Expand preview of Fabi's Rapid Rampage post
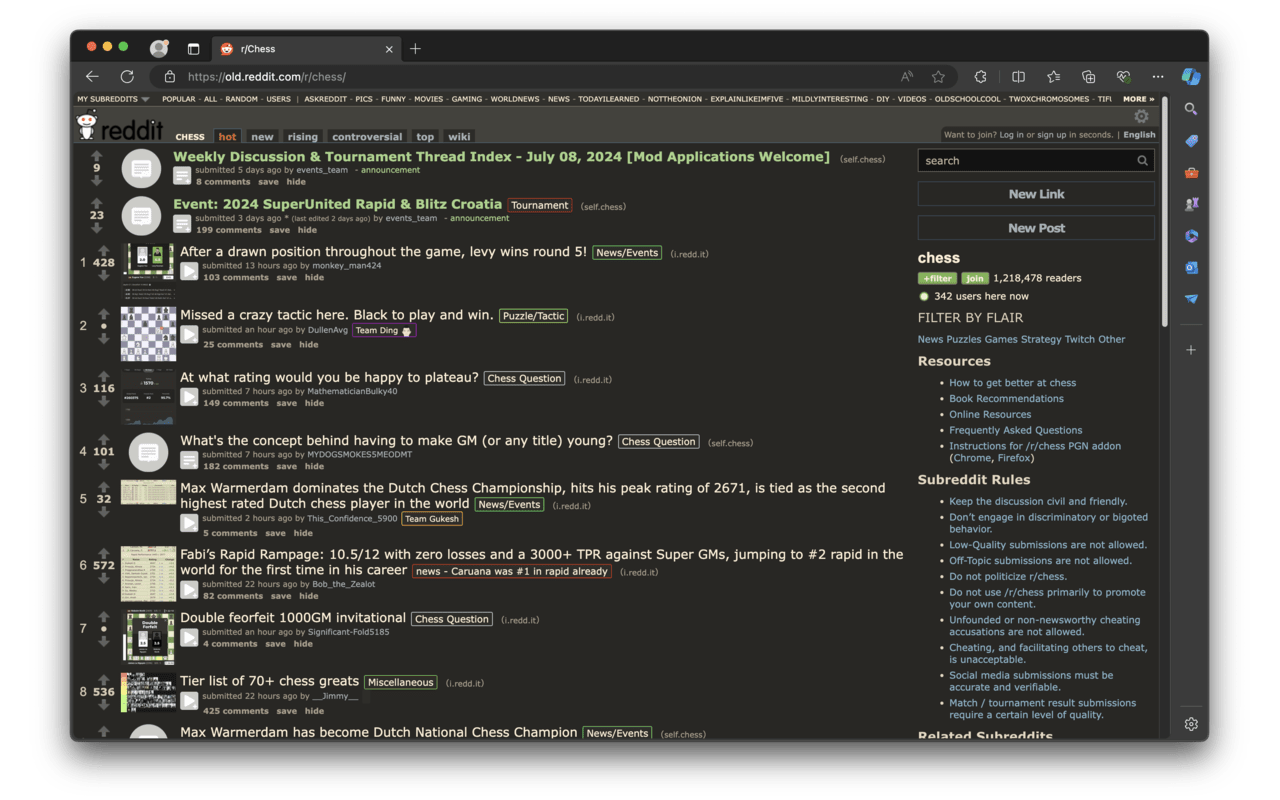Screen dimensions: 1280x800 click(x=189, y=590)
